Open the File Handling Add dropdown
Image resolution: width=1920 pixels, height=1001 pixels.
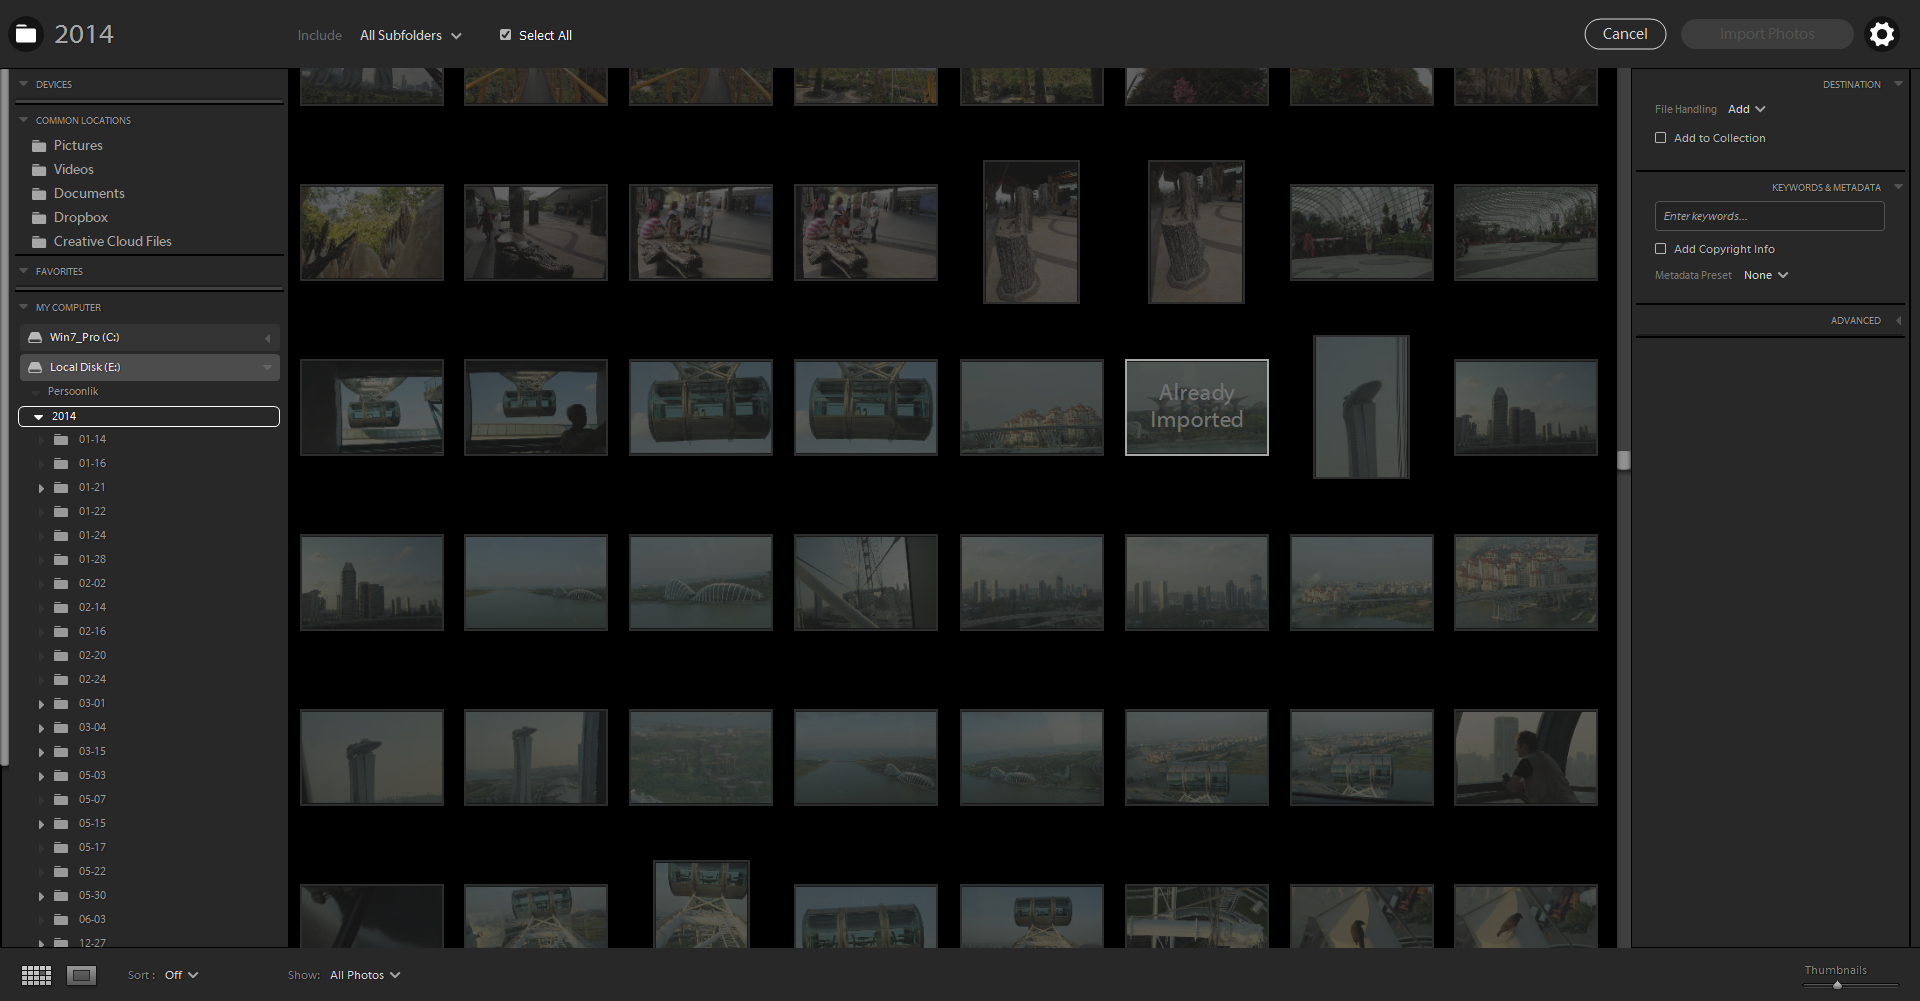[x=1746, y=109]
